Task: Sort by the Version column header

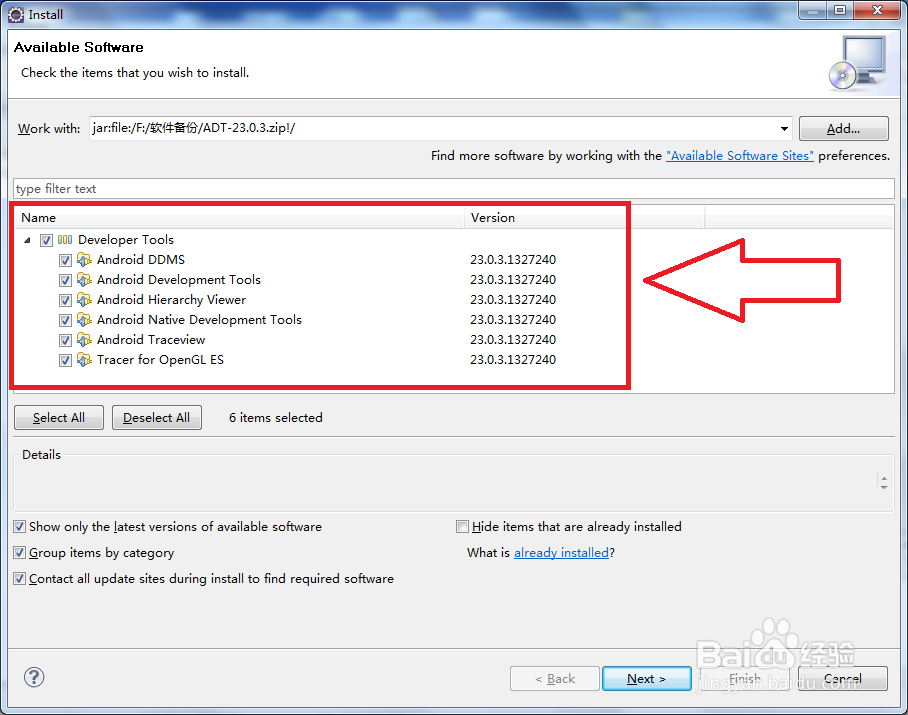Action: pos(584,218)
